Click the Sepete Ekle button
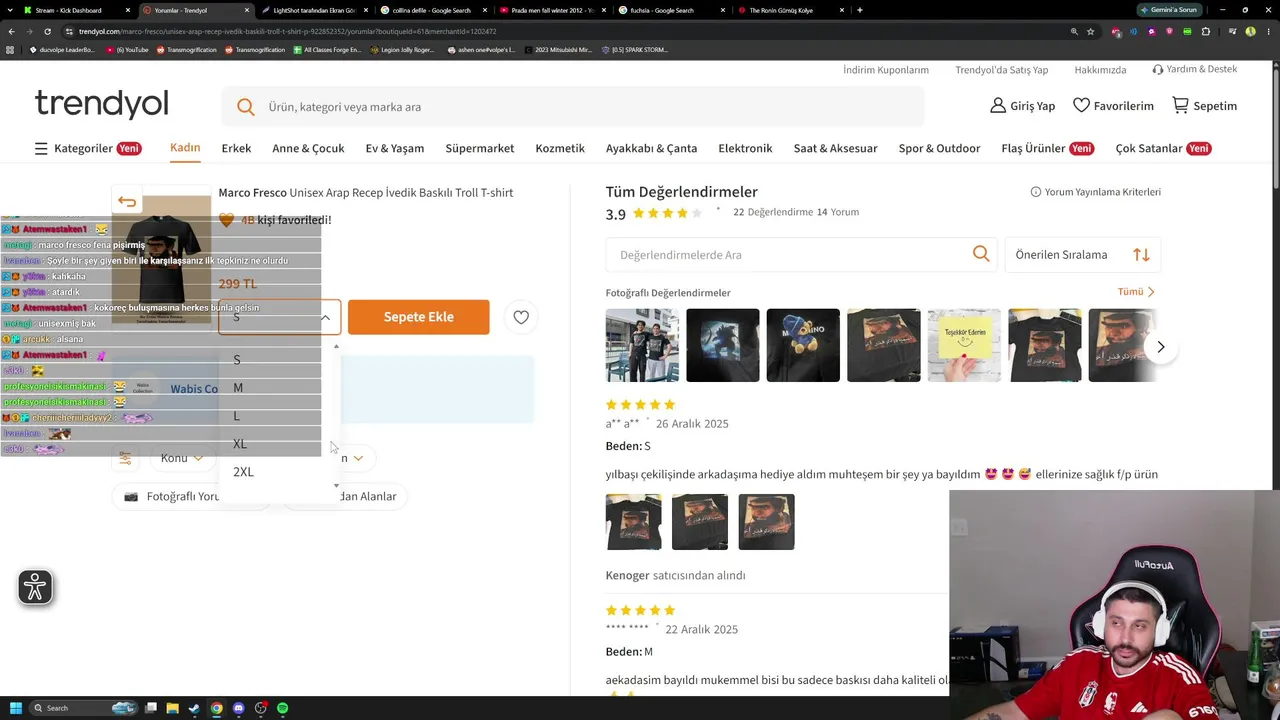The width and height of the screenshot is (1280, 720). tap(419, 317)
